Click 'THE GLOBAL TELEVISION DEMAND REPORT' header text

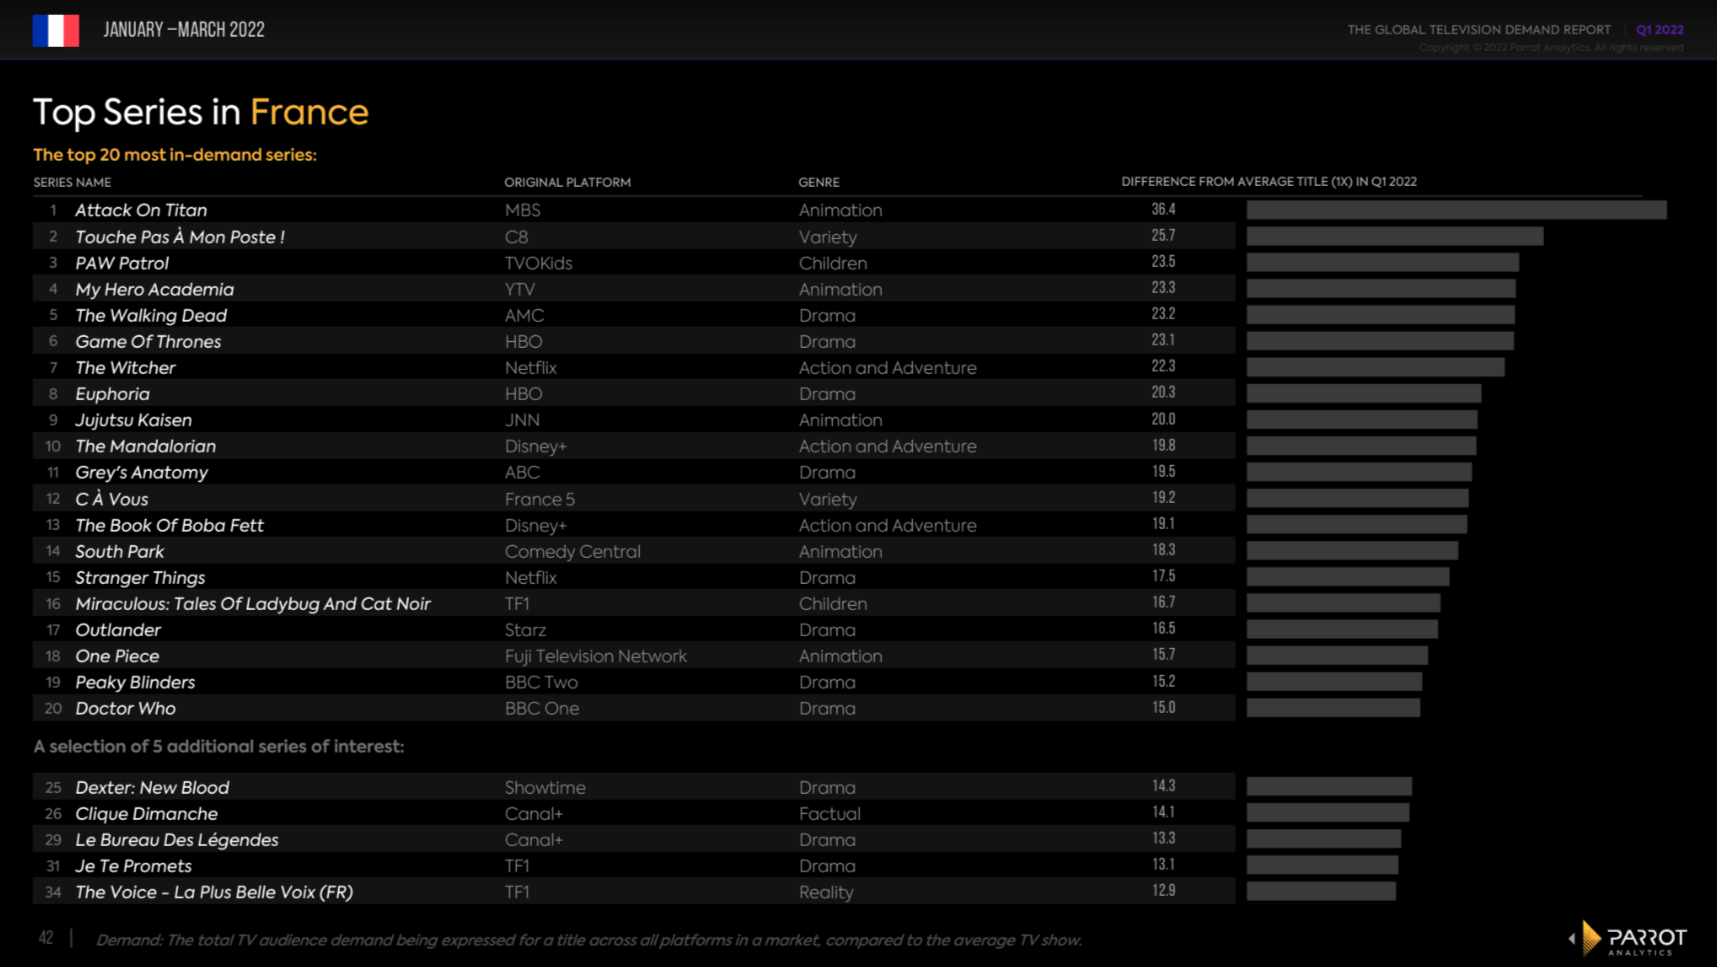click(1479, 29)
